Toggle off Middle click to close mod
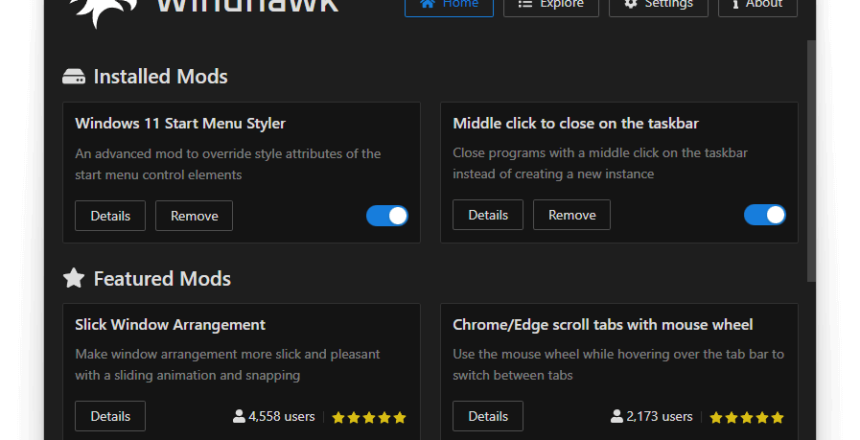860x440 pixels. 765,215
